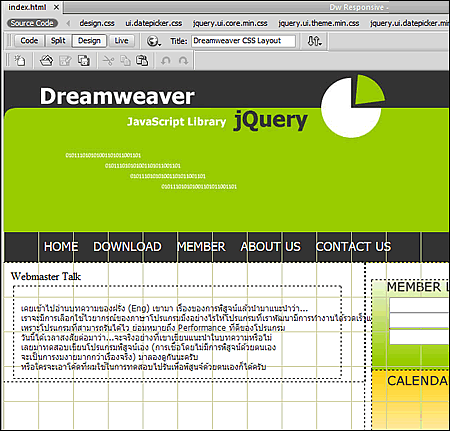Click the first member login input field
450x431 pixels.
[x=419, y=305]
